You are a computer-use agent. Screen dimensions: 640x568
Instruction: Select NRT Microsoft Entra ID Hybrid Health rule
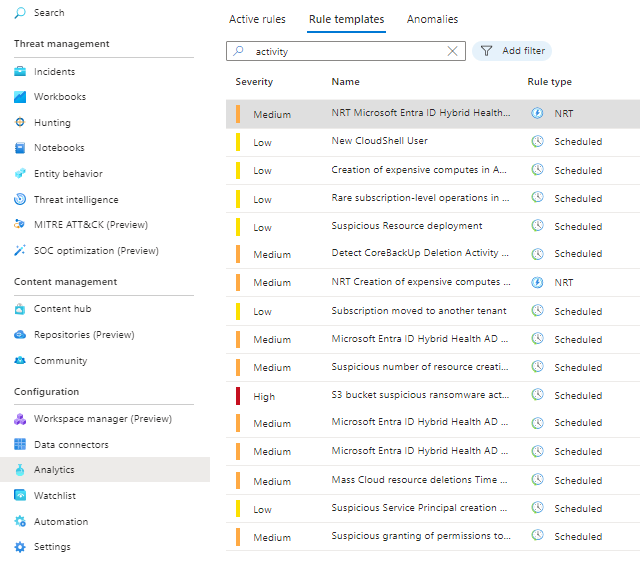click(x=420, y=113)
